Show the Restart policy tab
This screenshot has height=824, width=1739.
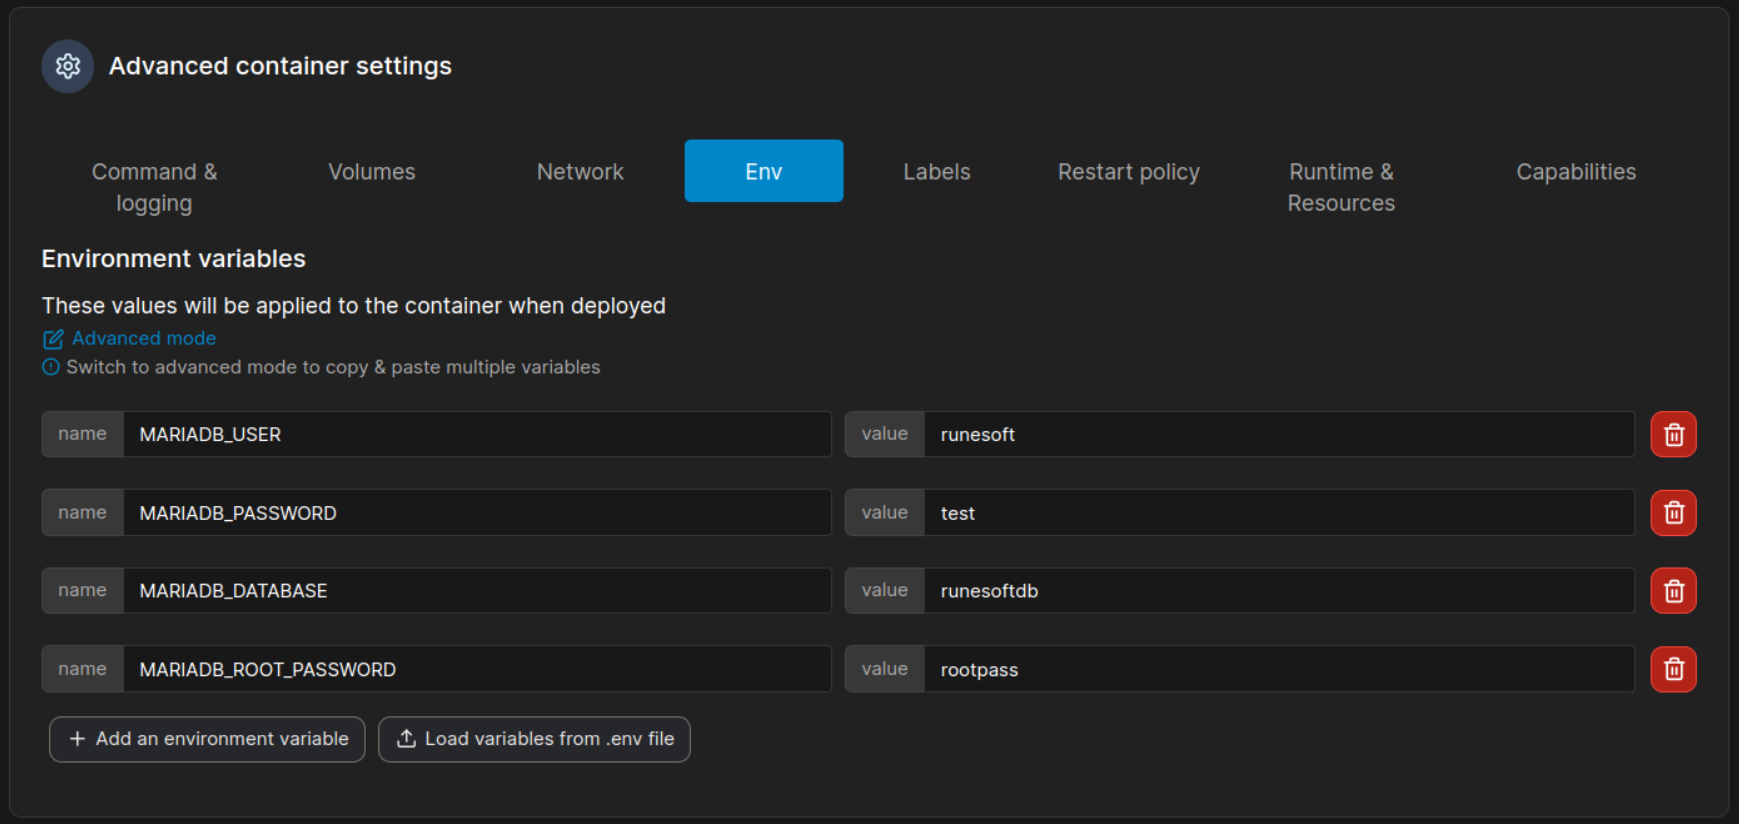point(1128,172)
